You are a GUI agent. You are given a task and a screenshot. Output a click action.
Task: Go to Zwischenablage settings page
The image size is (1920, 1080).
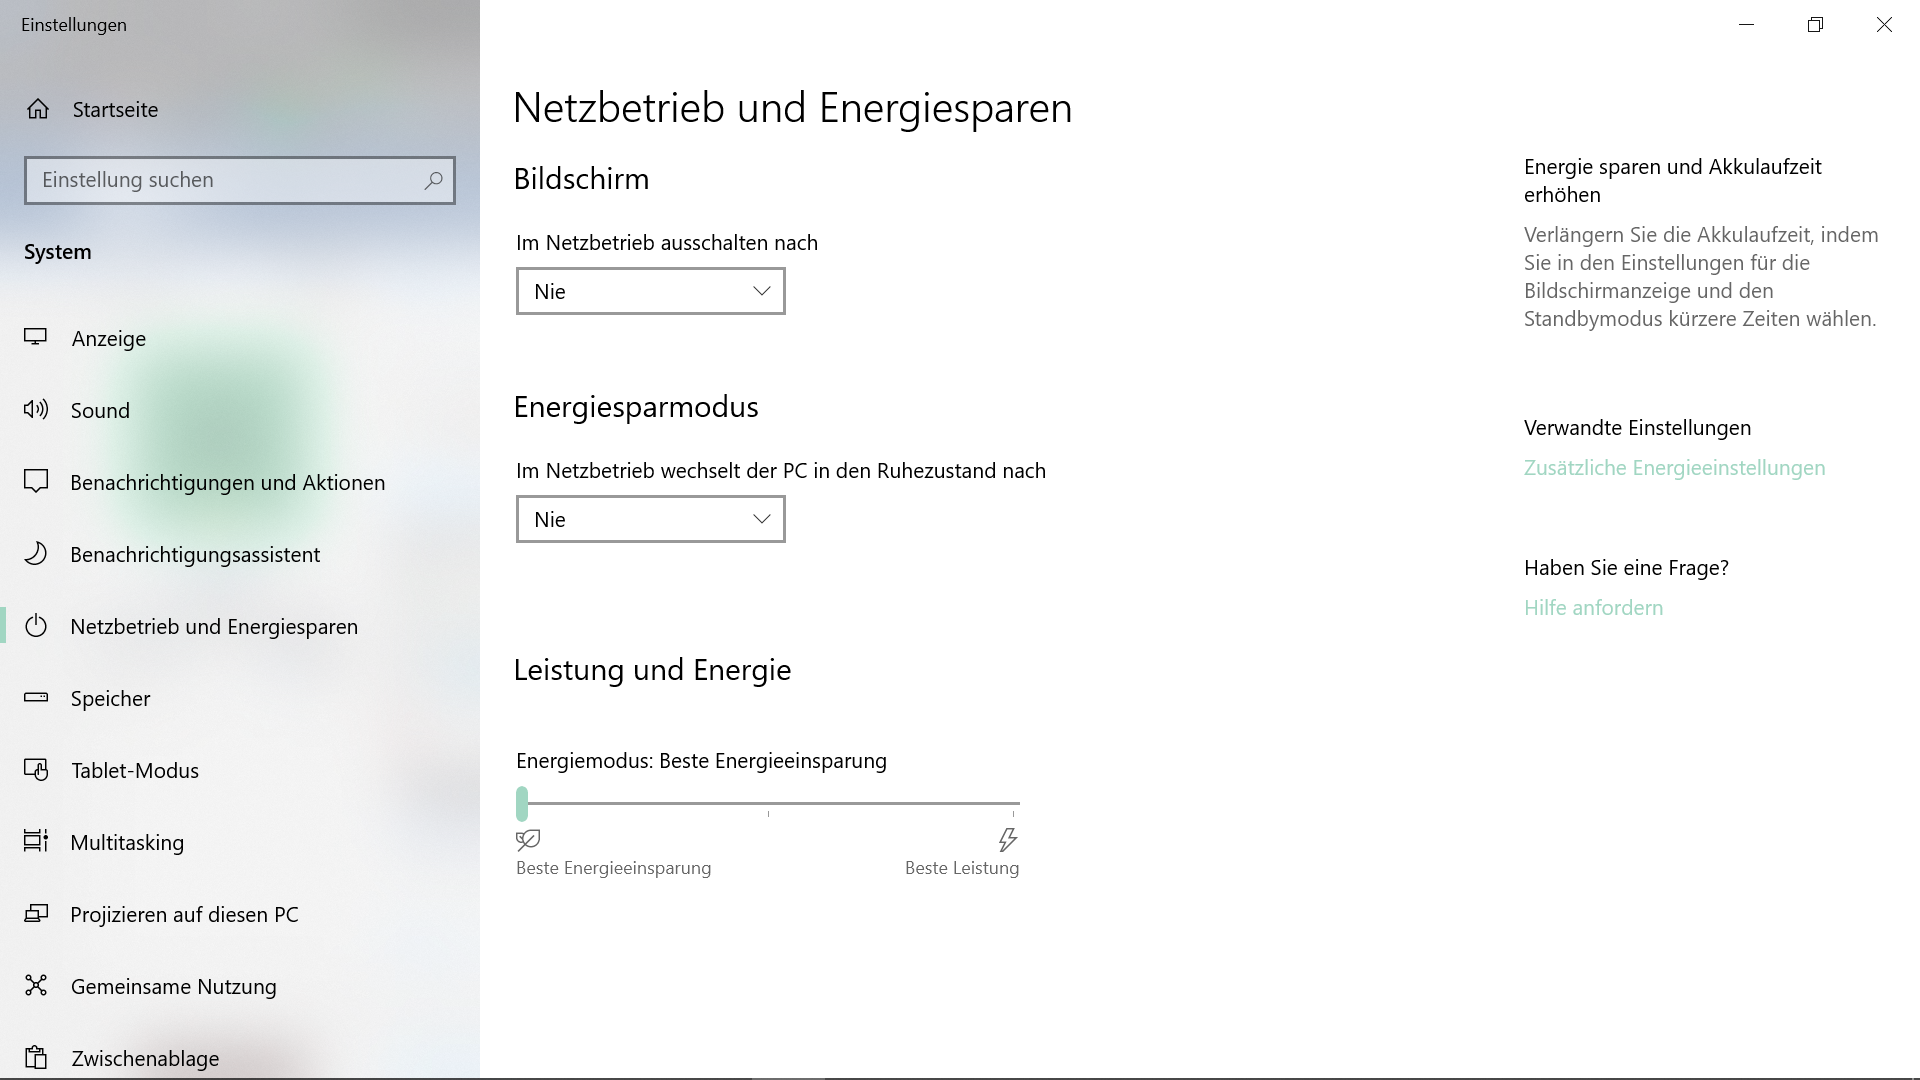click(145, 1058)
